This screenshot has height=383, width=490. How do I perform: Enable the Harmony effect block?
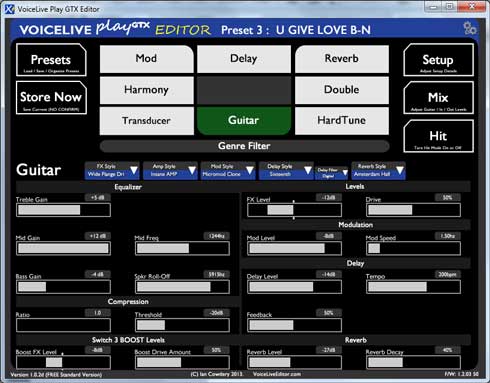[147, 90]
